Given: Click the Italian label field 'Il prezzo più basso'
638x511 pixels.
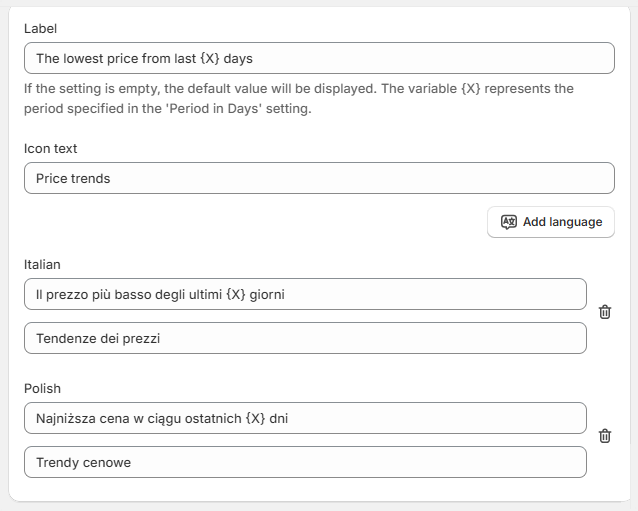Looking at the screenshot, I should (305, 294).
